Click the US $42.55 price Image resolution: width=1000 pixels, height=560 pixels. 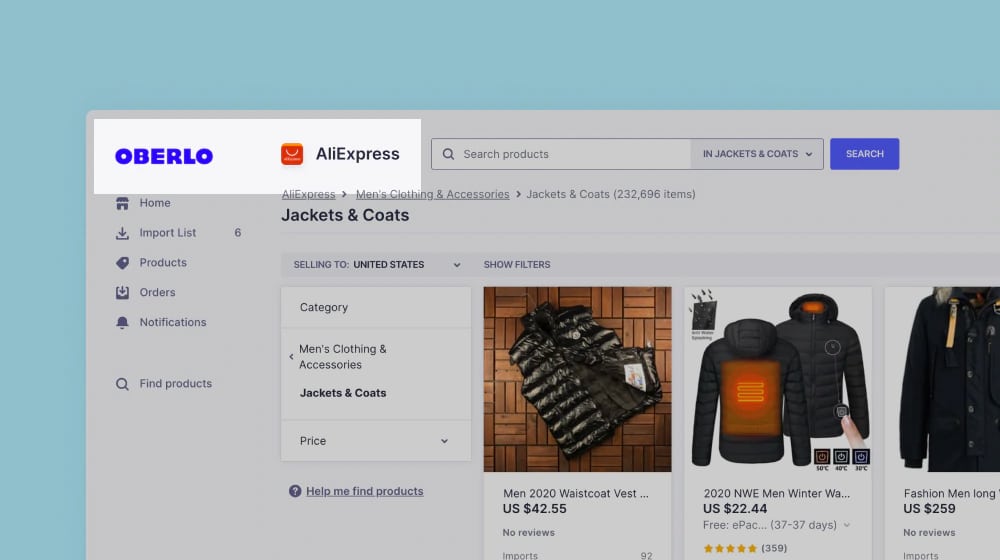tap(534, 509)
